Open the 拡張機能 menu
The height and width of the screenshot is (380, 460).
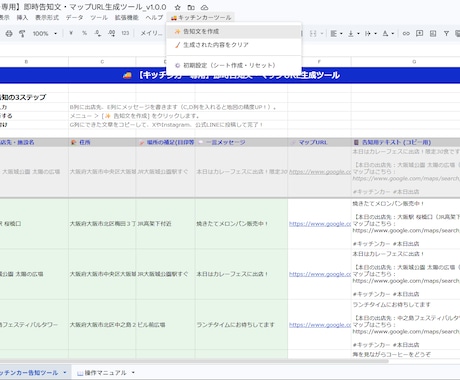127,17
